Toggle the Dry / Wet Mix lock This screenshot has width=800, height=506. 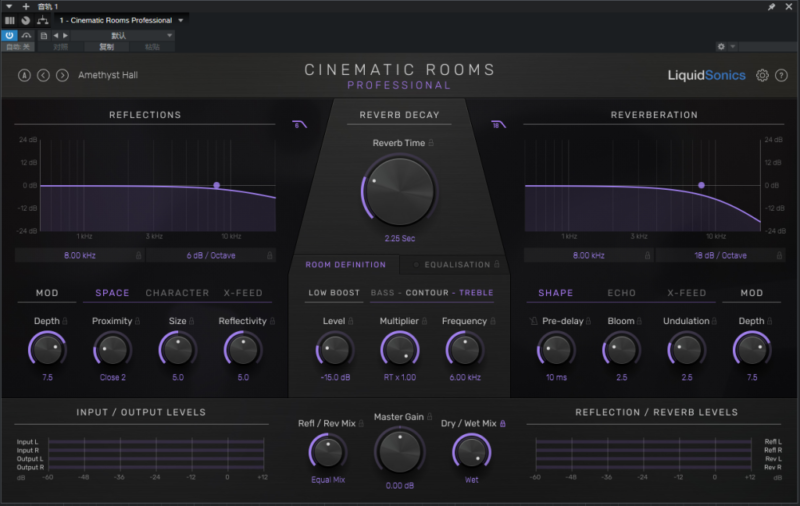pos(503,423)
